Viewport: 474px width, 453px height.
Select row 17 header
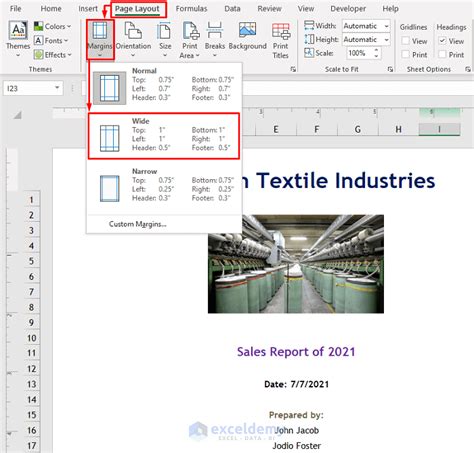tap(32, 445)
